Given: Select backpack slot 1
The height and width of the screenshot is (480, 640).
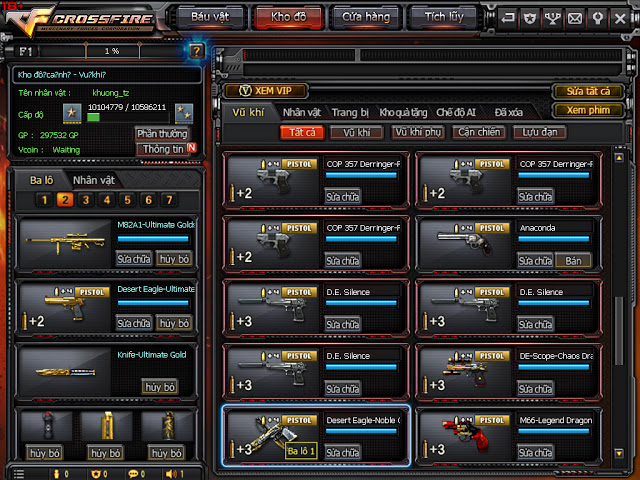Looking at the screenshot, I should pos(44,200).
